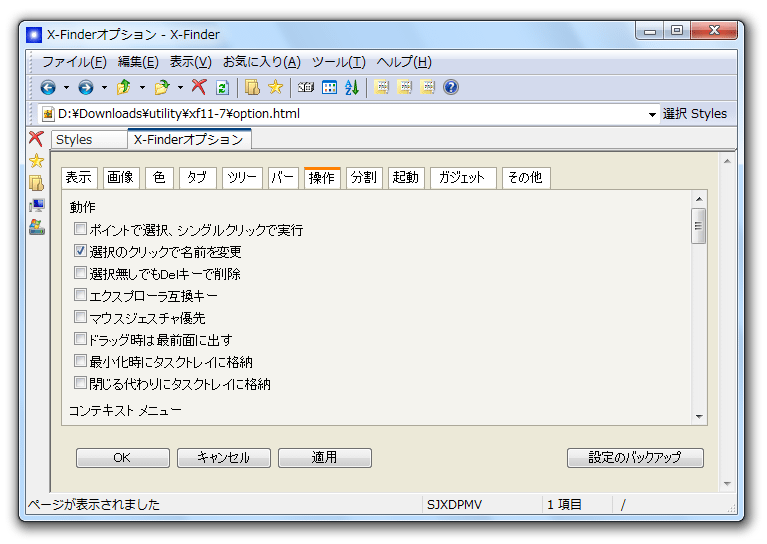
Task: Open help with the blue question mark icon
Action: pos(451,87)
